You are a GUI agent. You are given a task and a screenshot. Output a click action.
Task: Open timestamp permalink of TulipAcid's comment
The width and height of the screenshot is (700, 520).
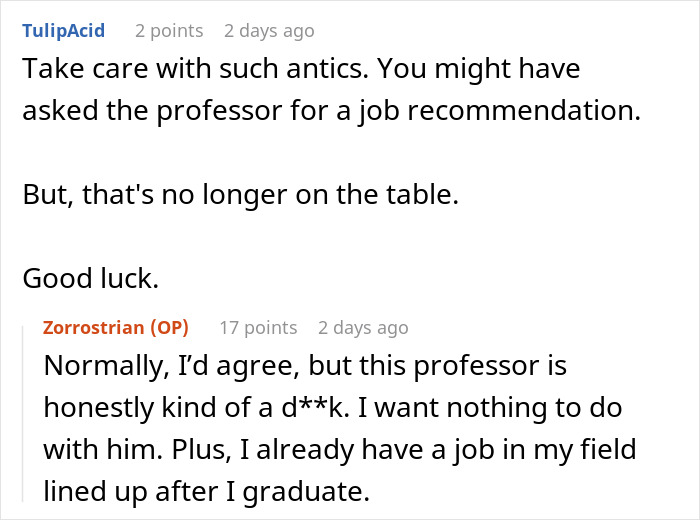click(269, 31)
